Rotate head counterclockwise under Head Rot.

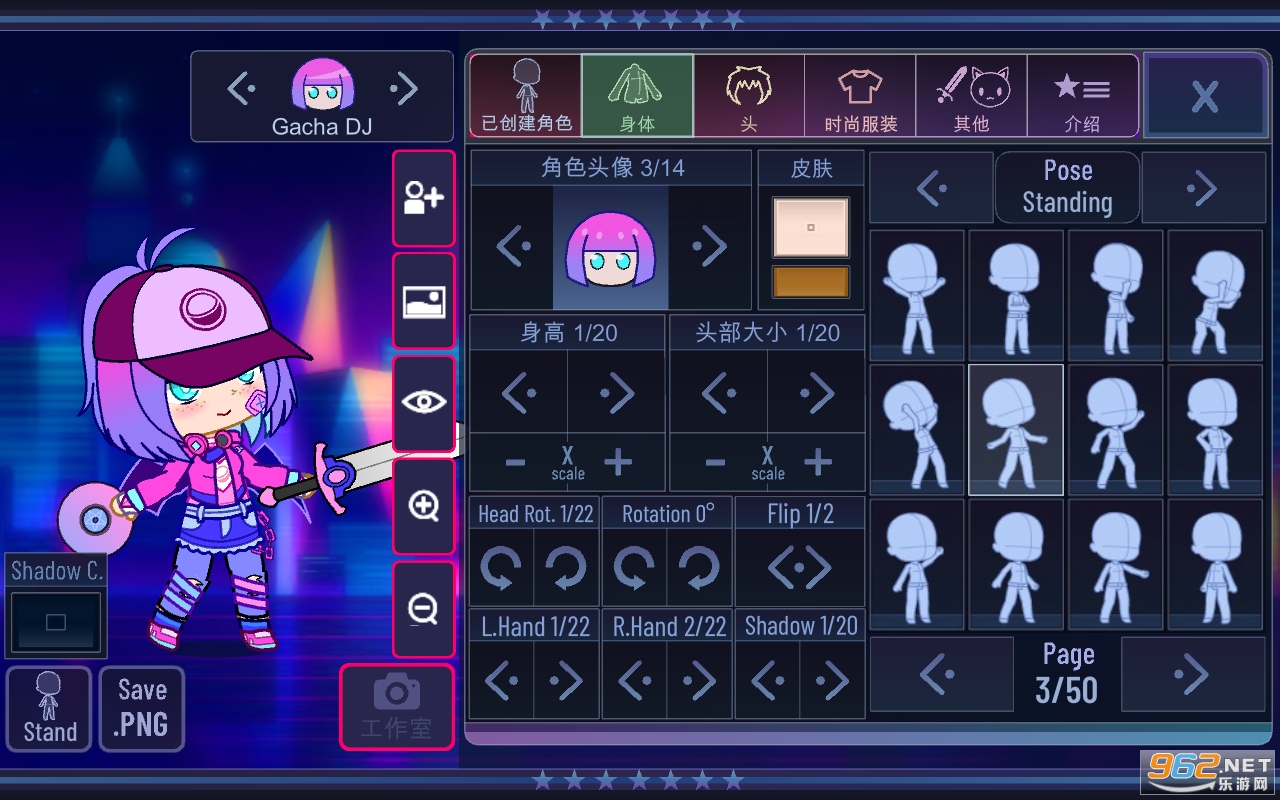(x=502, y=568)
